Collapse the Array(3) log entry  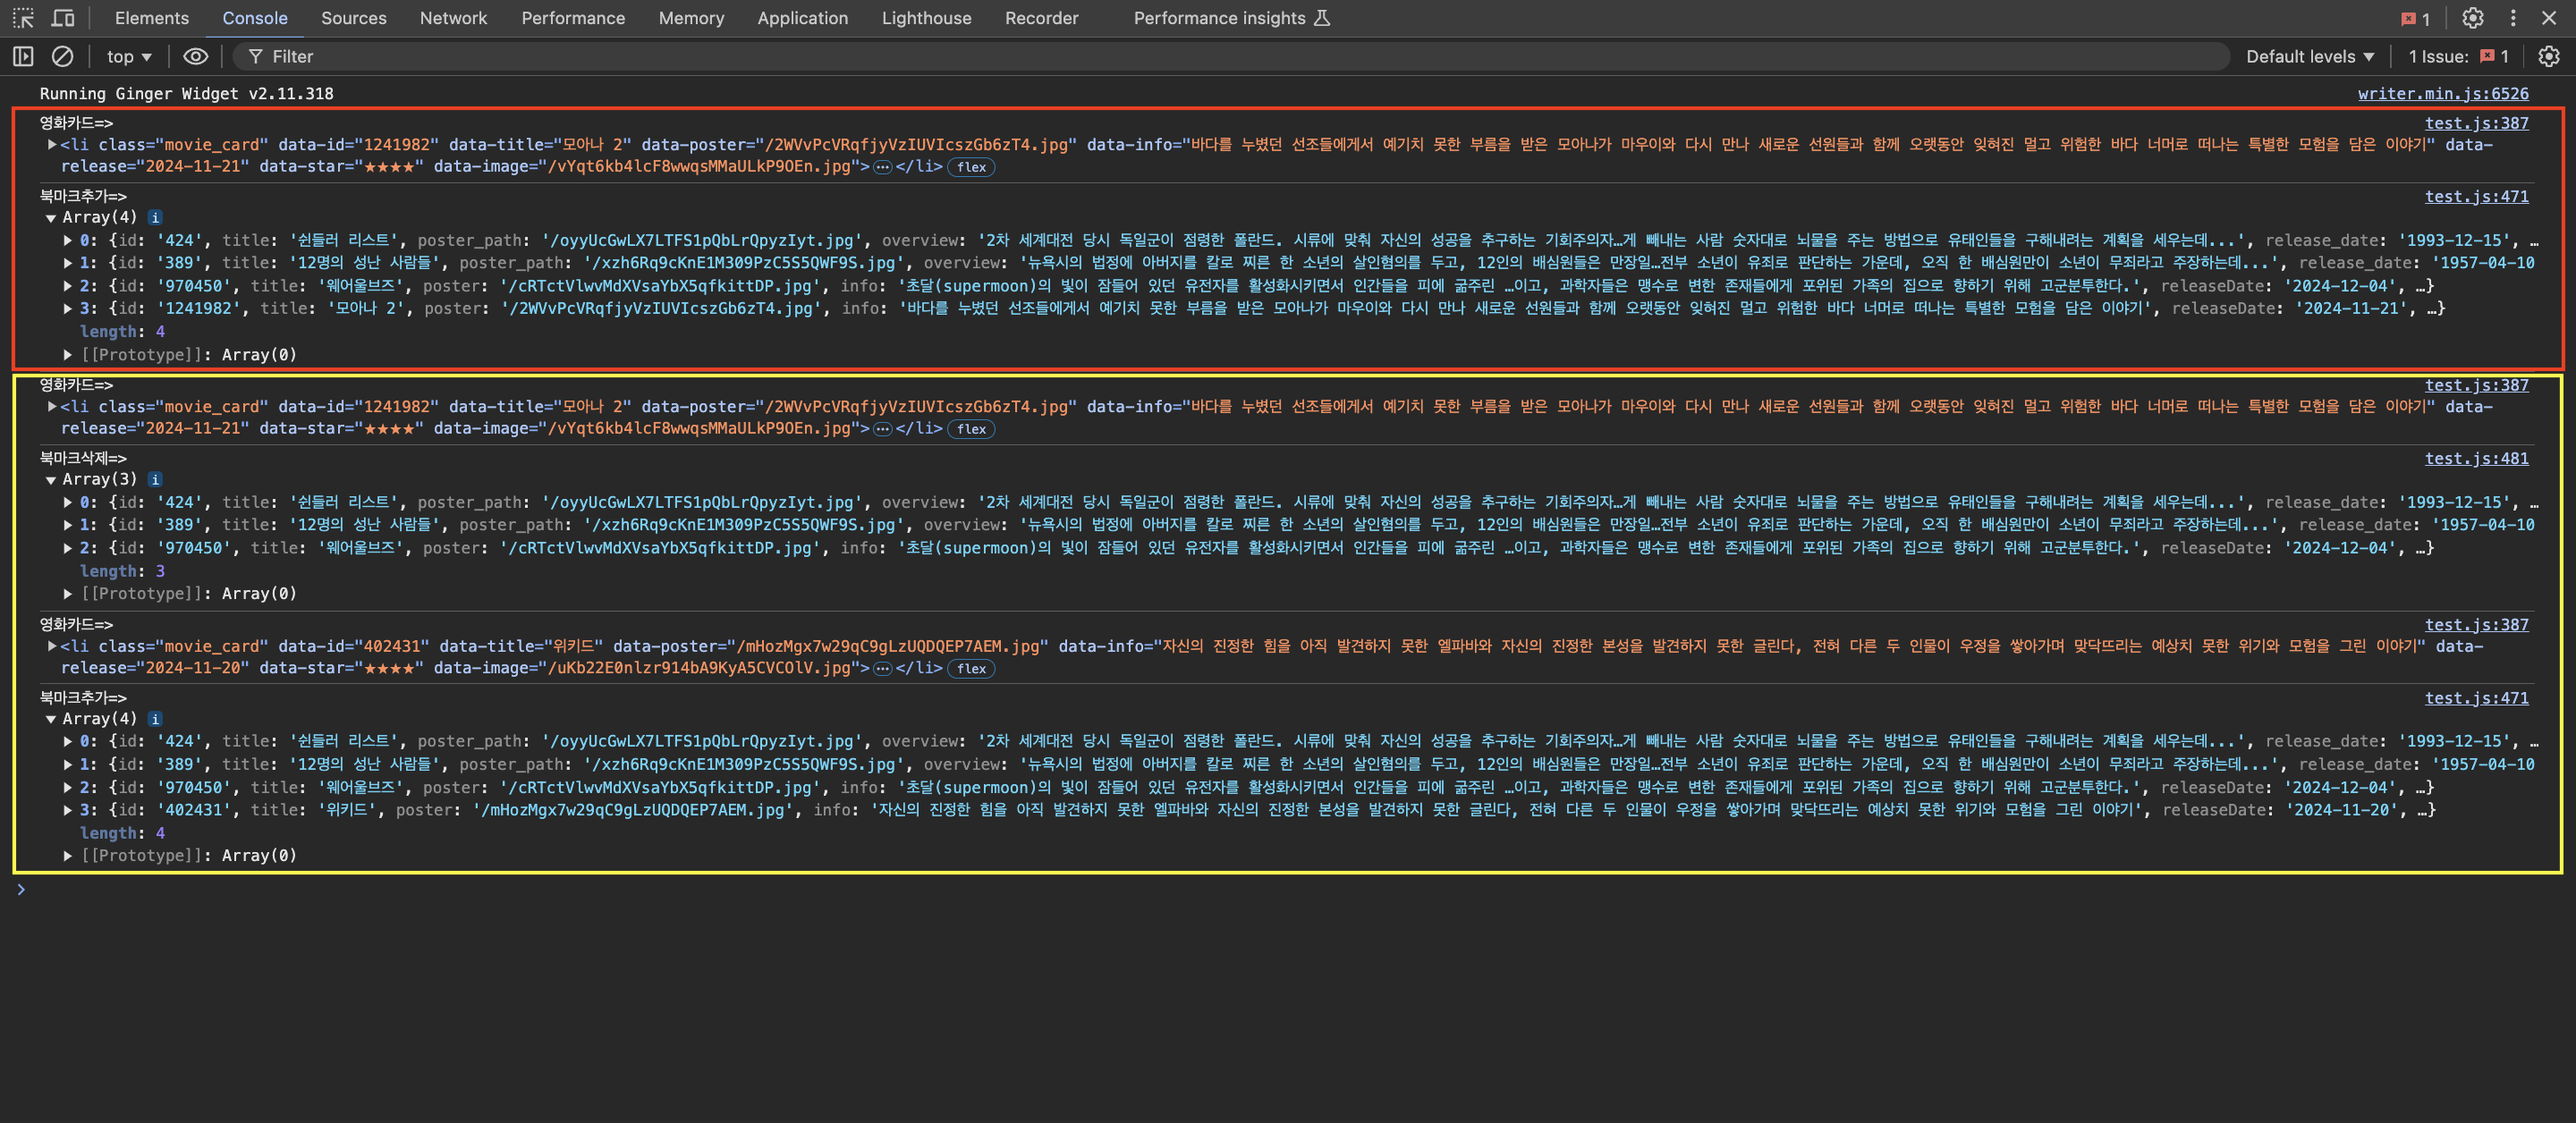(x=50, y=480)
